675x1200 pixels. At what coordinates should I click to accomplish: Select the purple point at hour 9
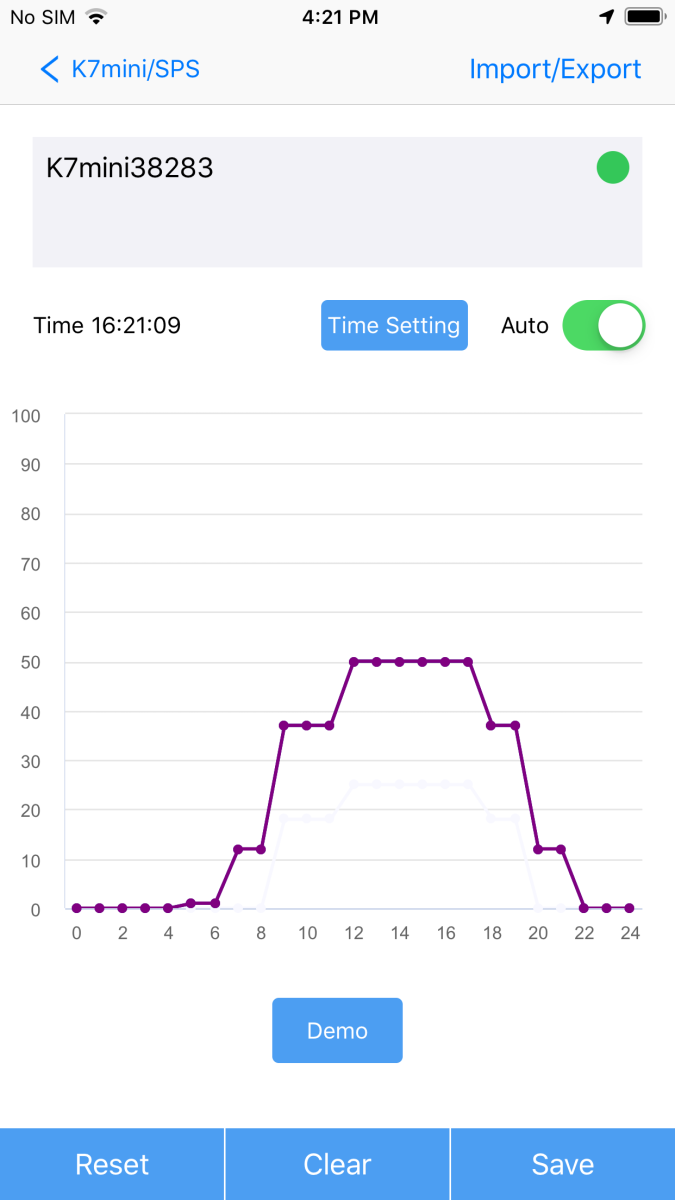tap(284, 725)
